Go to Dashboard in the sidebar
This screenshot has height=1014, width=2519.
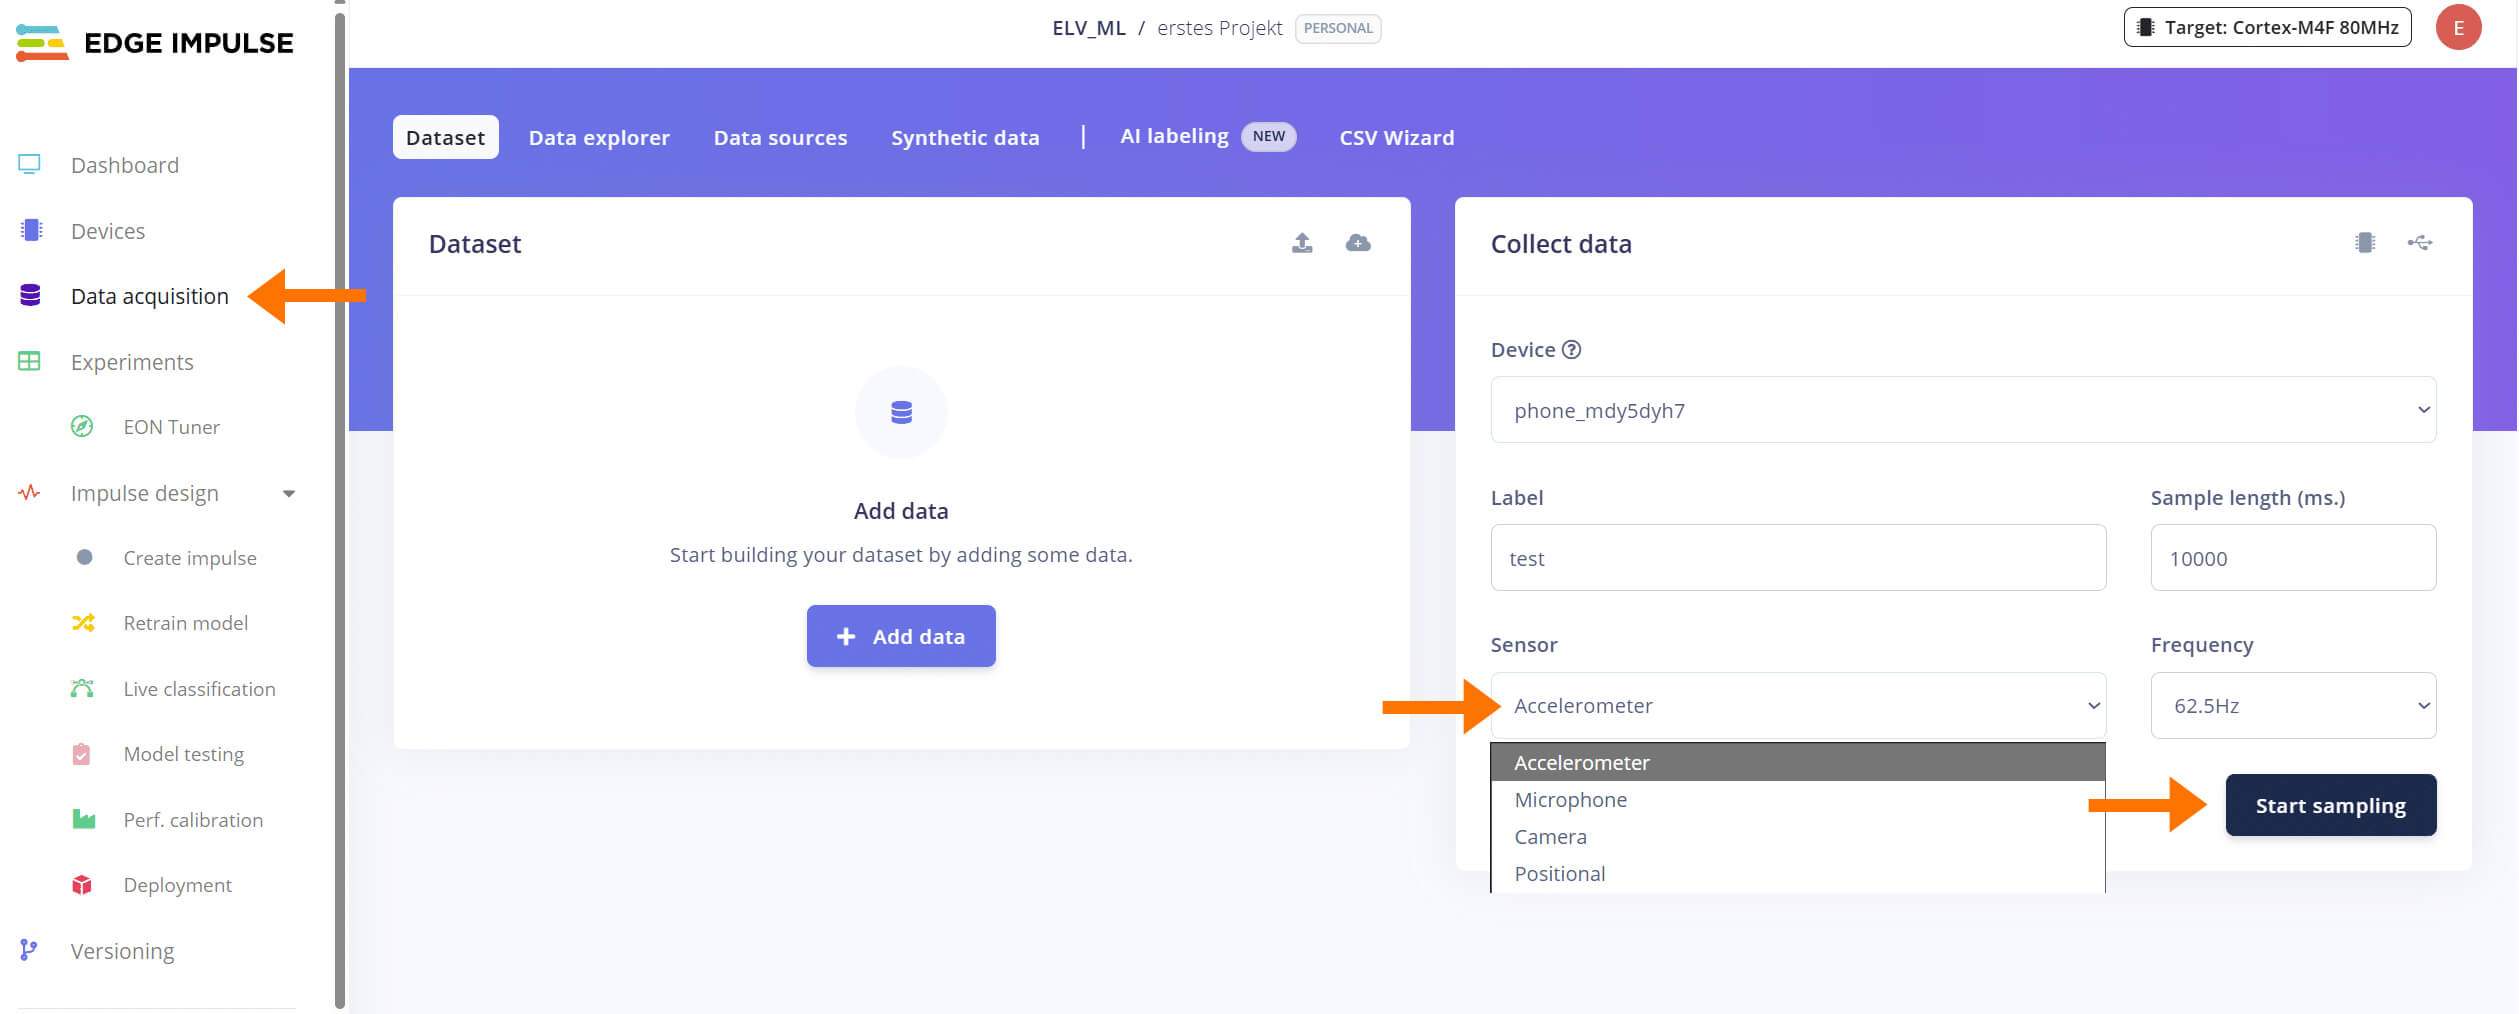coord(125,165)
